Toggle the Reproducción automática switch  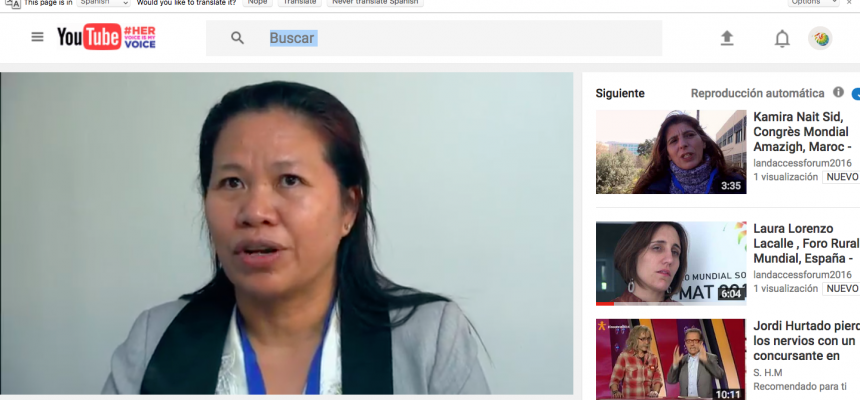click(855, 93)
